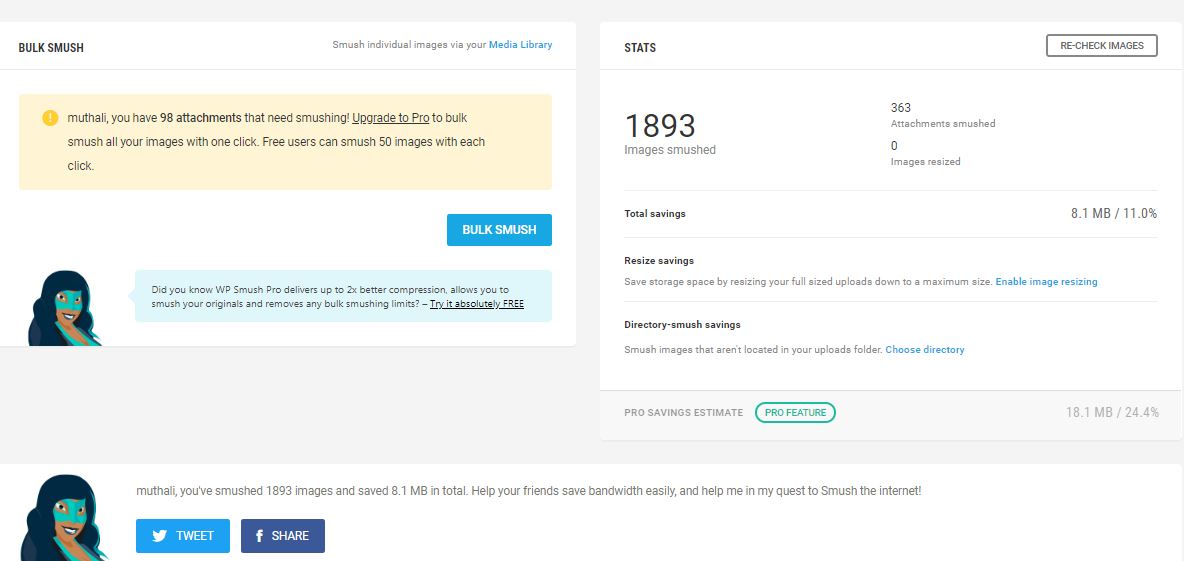Click the Facebook Share button
The height and width of the screenshot is (561, 1184).
282,536
